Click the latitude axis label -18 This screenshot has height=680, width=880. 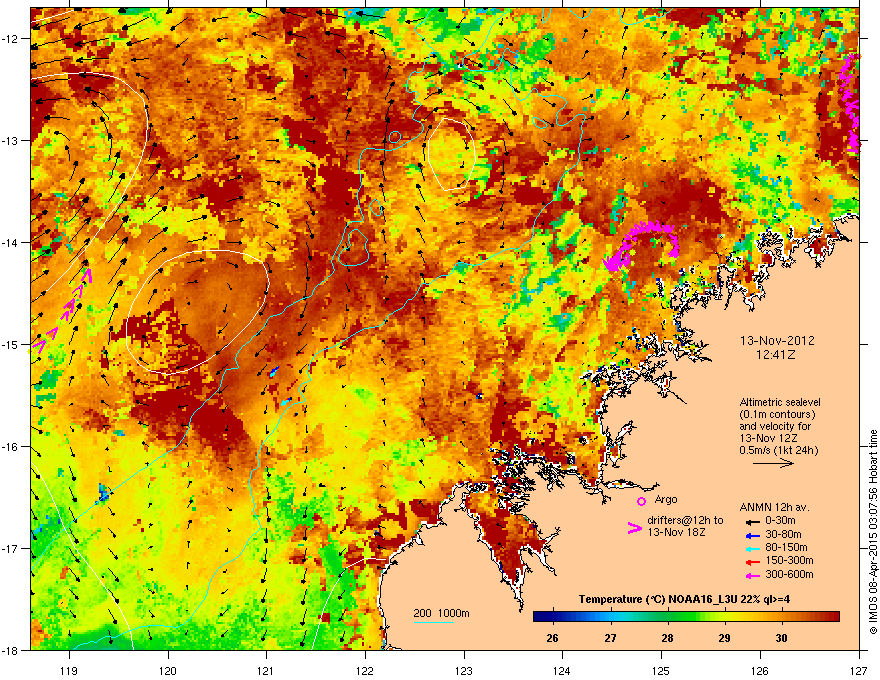11,650
